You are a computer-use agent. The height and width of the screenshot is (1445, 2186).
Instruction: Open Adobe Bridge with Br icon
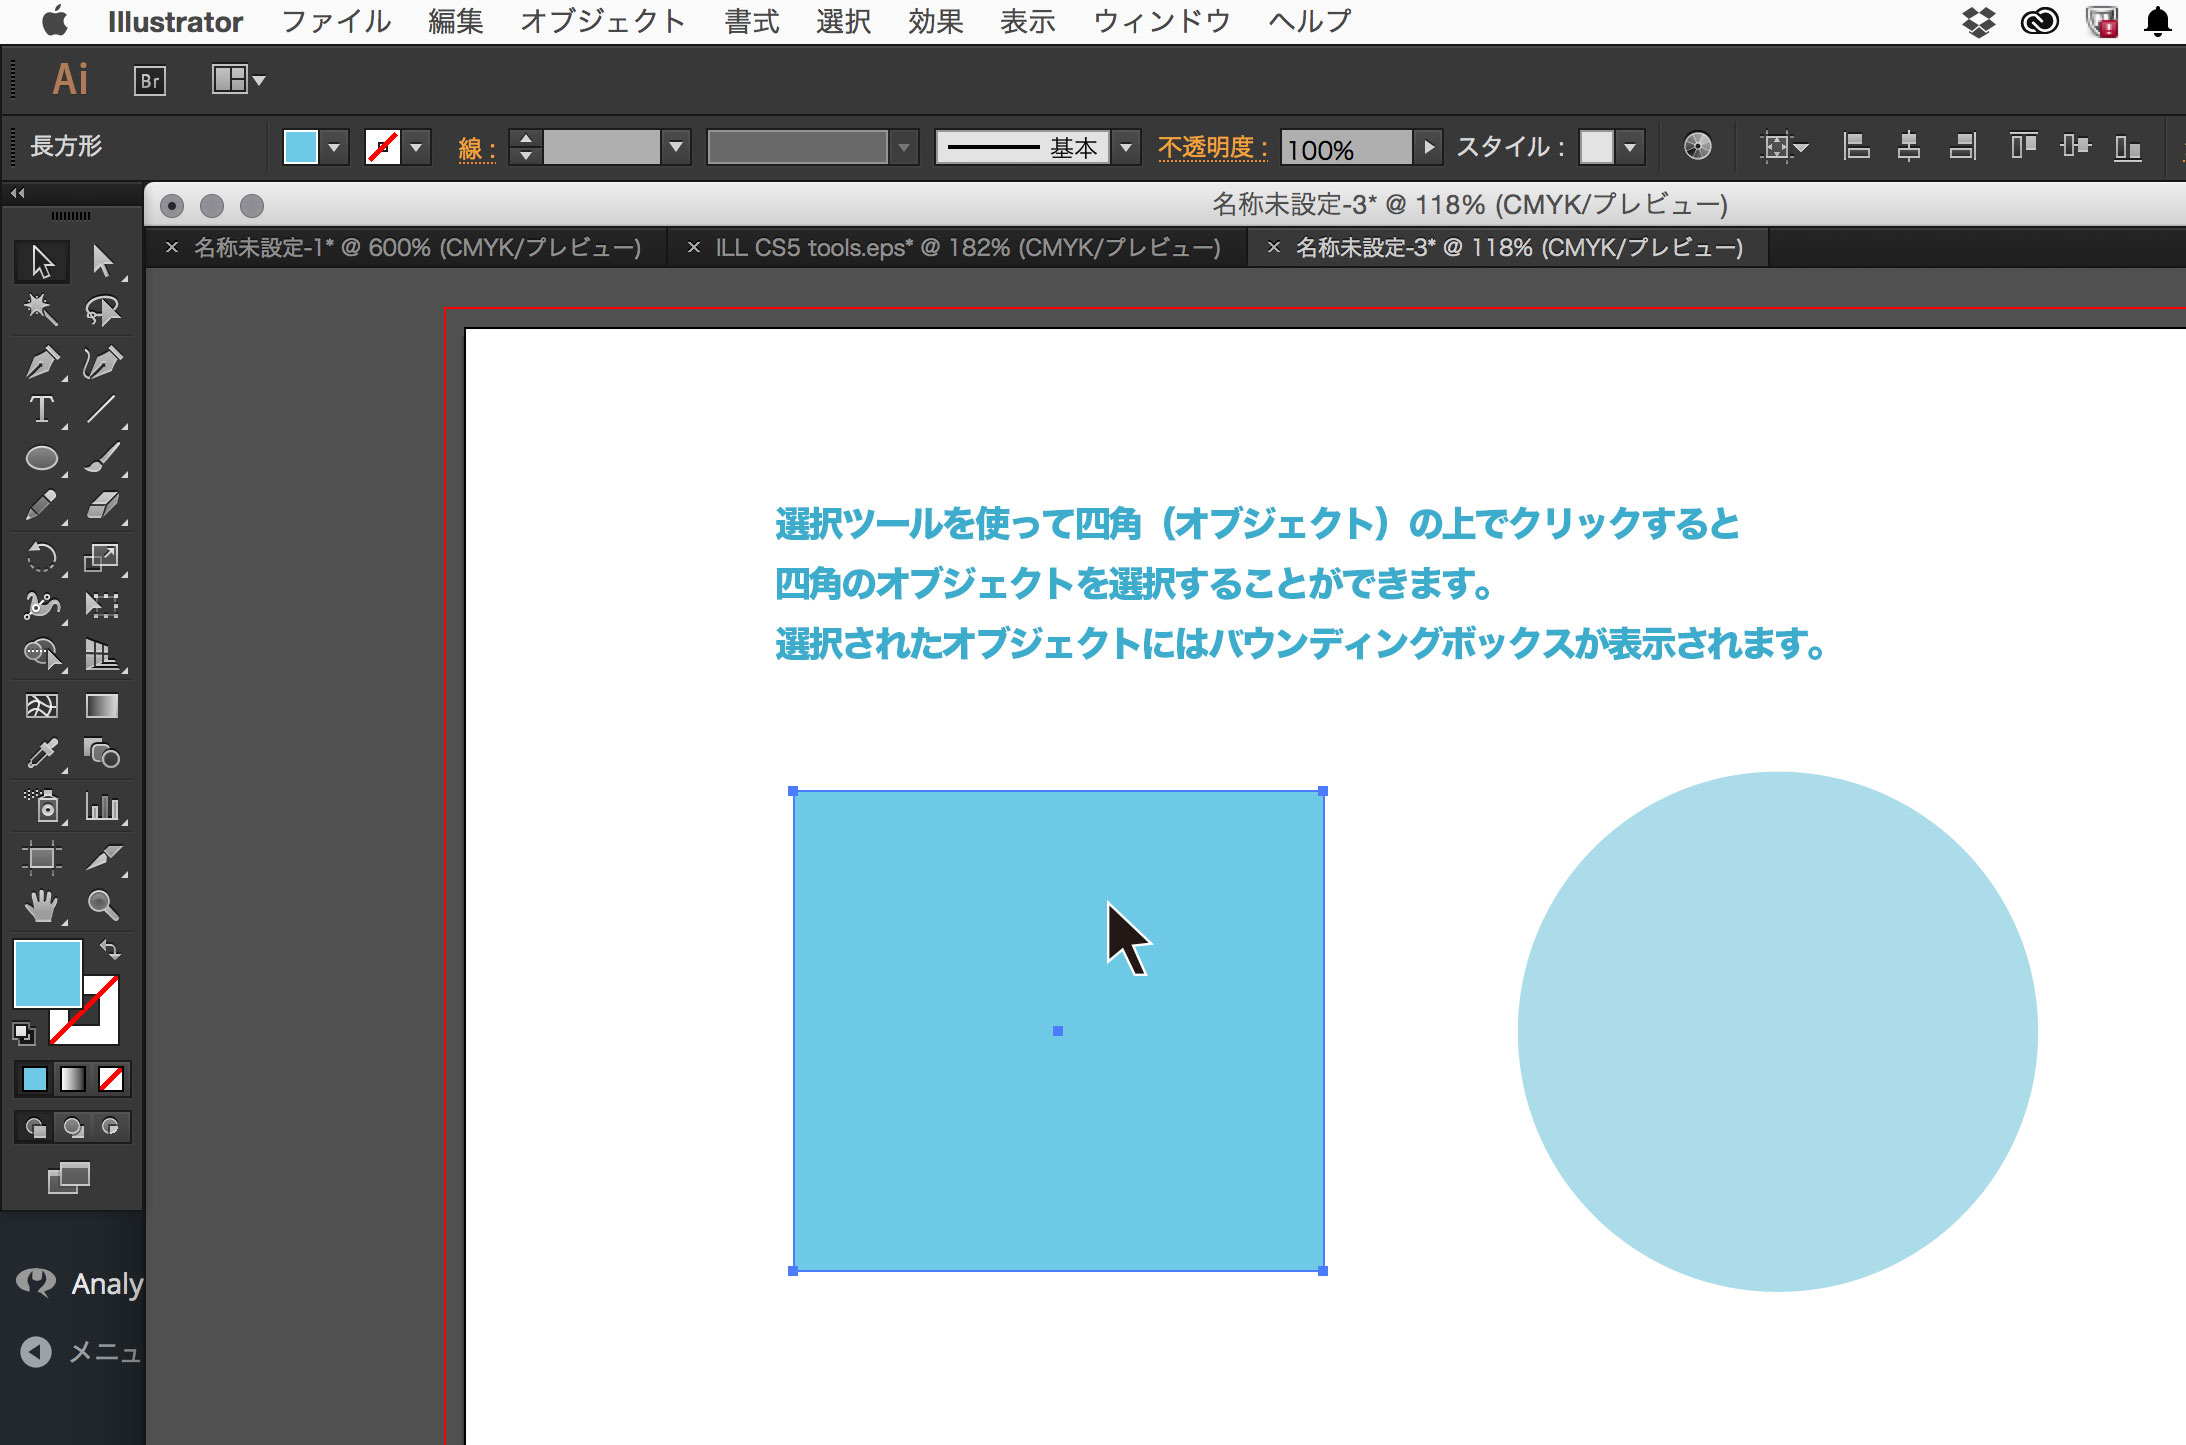click(149, 80)
